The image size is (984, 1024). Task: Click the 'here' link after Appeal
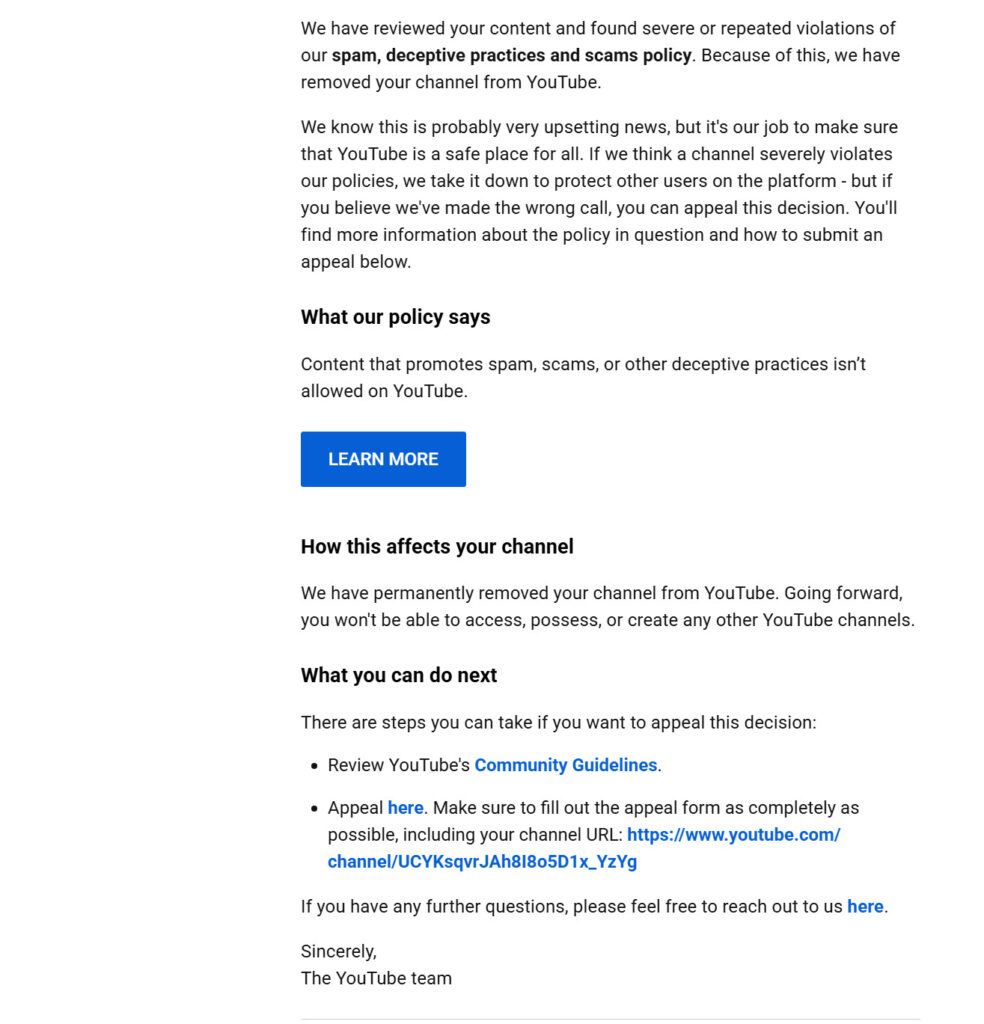click(405, 807)
